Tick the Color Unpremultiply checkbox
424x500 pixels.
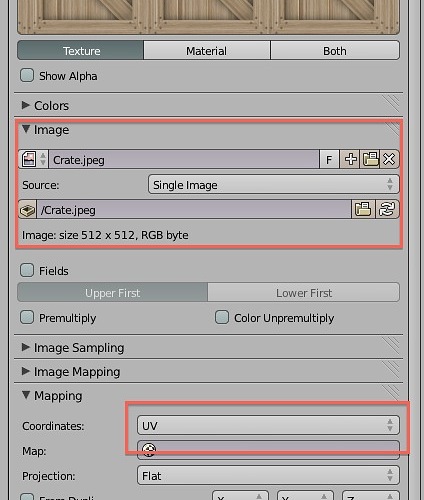(x=222, y=317)
